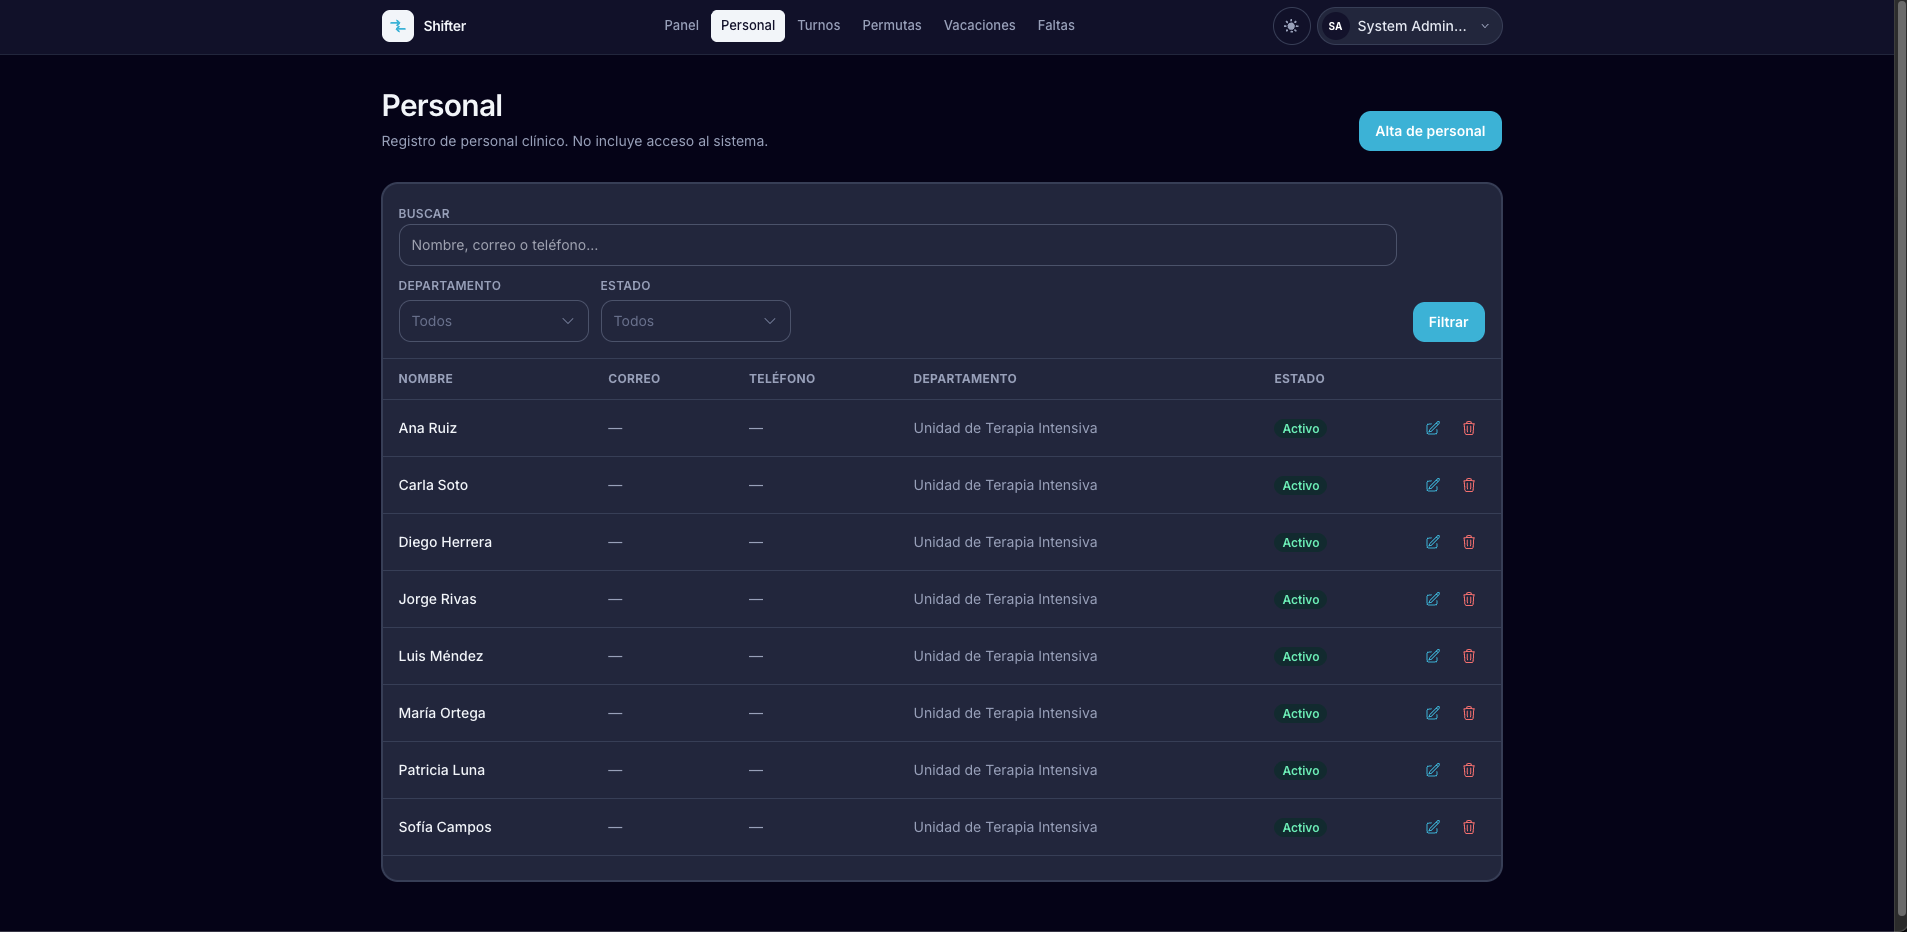Image resolution: width=1907 pixels, height=932 pixels.
Task: Delete Carla Soto using trash icon
Action: [x=1469, y=485]
